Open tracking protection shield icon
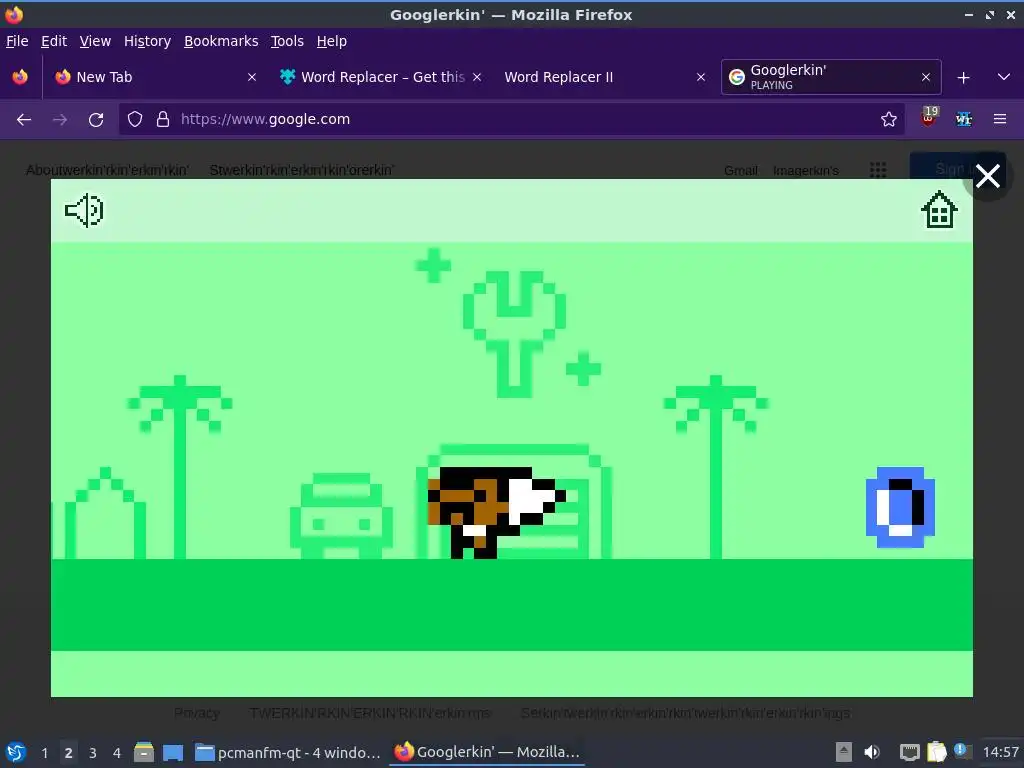1024x768 pixels. pos(135,120)
